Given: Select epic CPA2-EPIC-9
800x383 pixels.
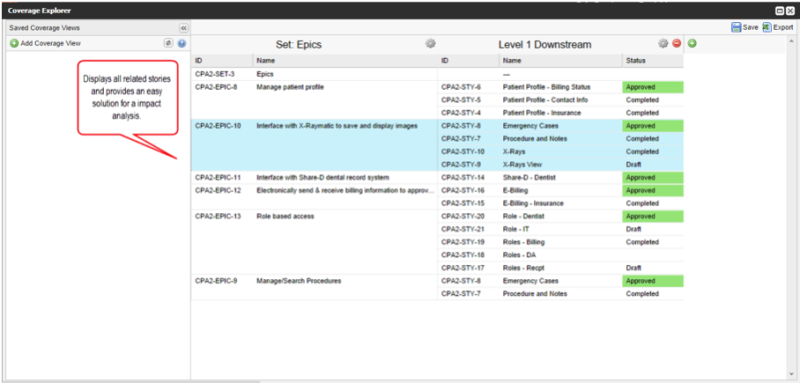Looking at the screenshot, I should click(x=216, y=280).
